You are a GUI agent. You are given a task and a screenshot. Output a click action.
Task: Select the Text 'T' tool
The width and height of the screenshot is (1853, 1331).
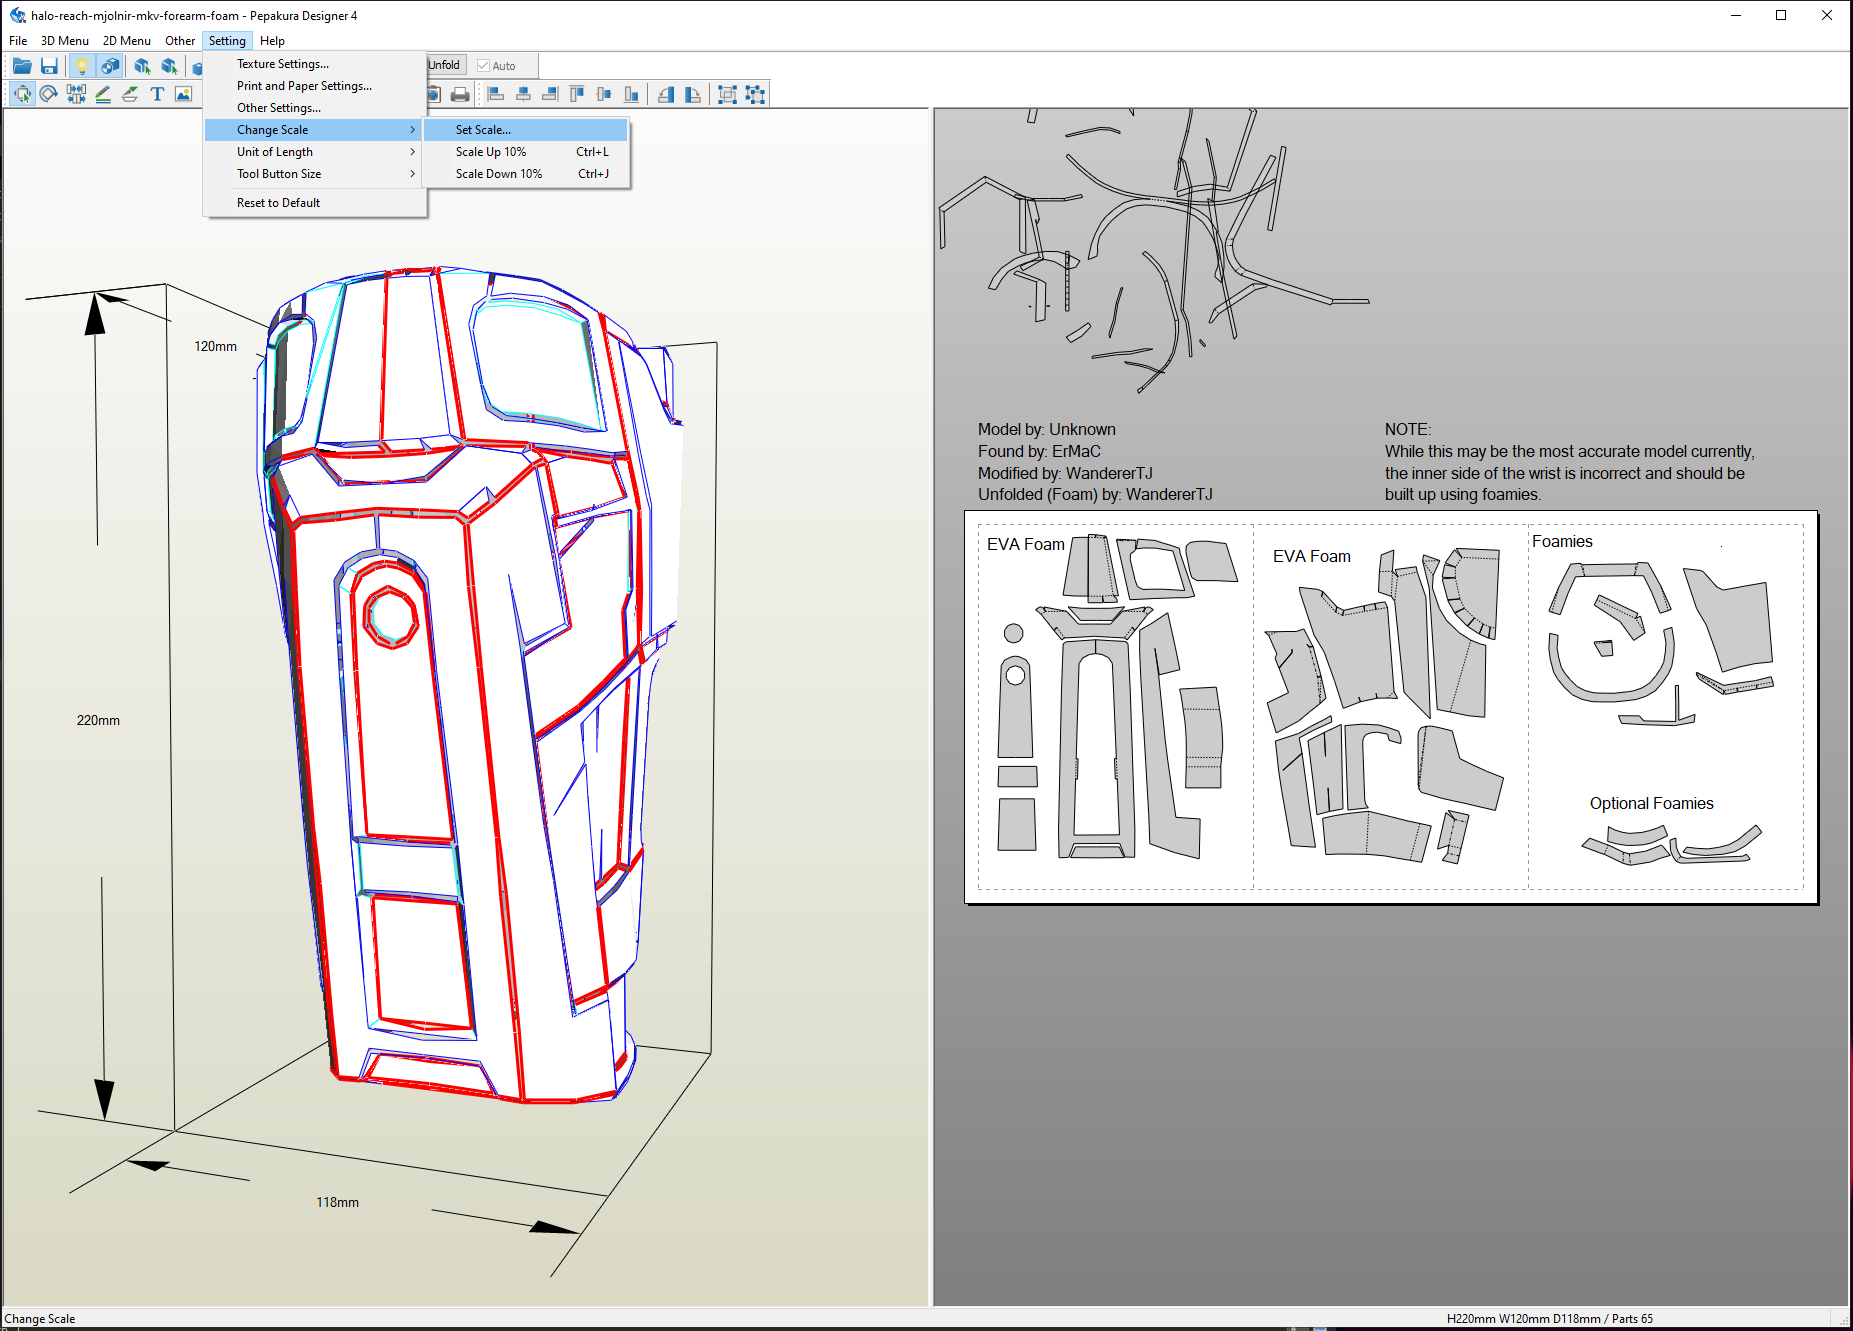coord(157,94)
